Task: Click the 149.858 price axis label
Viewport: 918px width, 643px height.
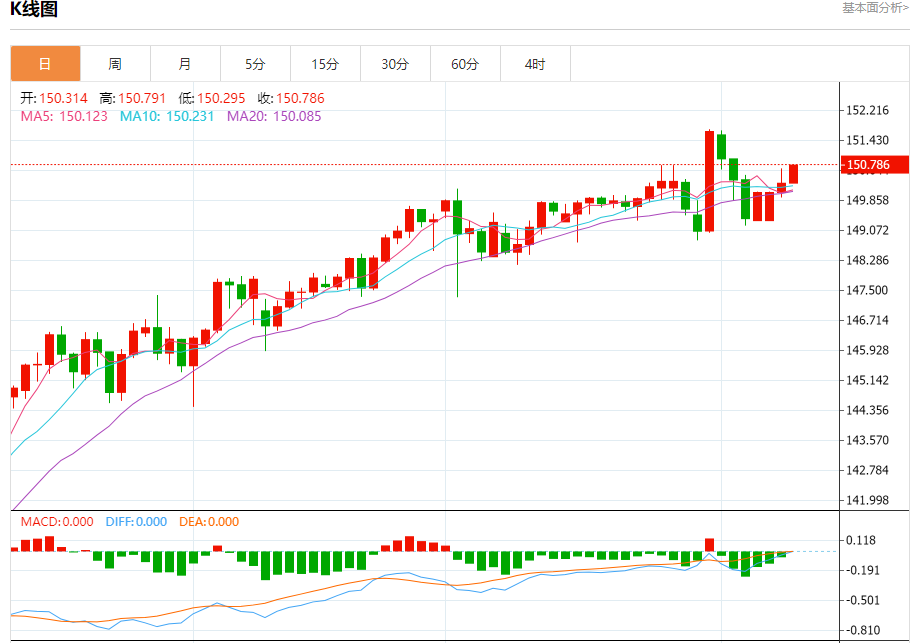Action: (868, 200)
